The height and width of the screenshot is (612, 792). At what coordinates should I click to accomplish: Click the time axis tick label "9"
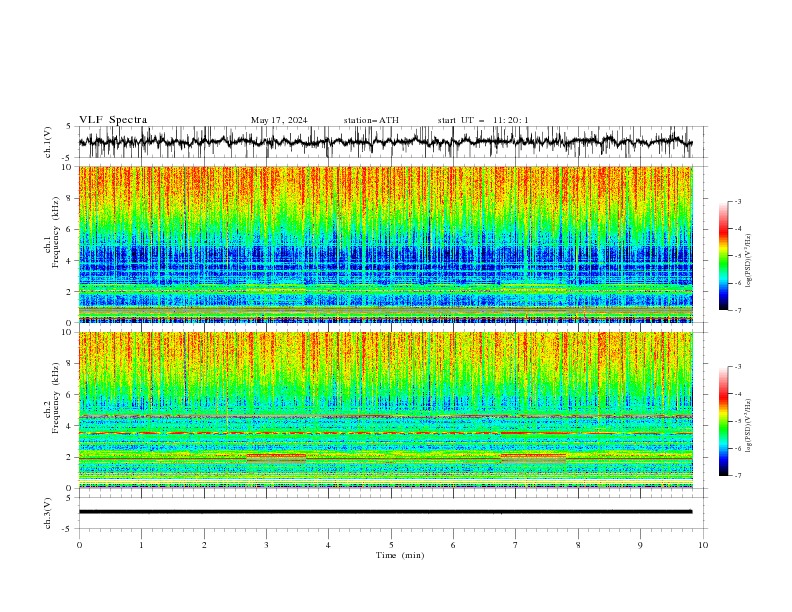click(x=640, y=545)
